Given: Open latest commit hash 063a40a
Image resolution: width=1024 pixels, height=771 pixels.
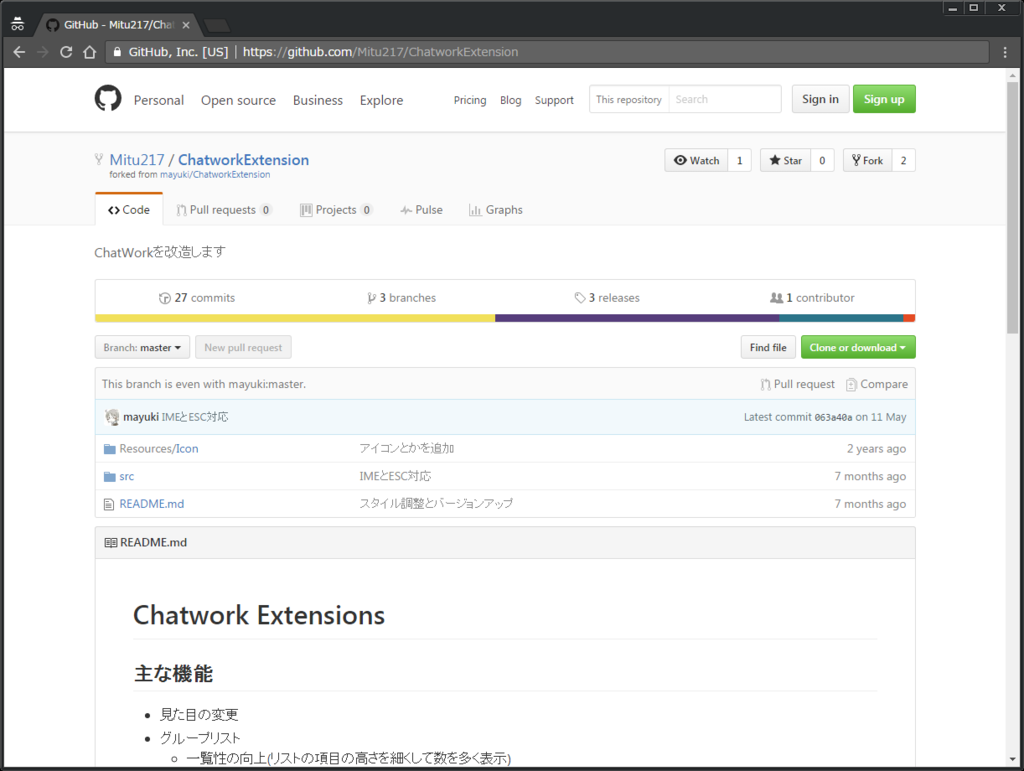Looking at the screenshot, I should [x=833, y=418].
